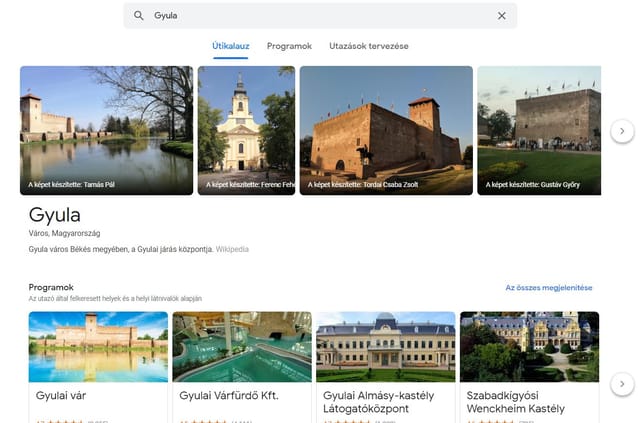Click Az összes megjelenítése link
This screenshot has height=423, width=640.
(549, 287)
